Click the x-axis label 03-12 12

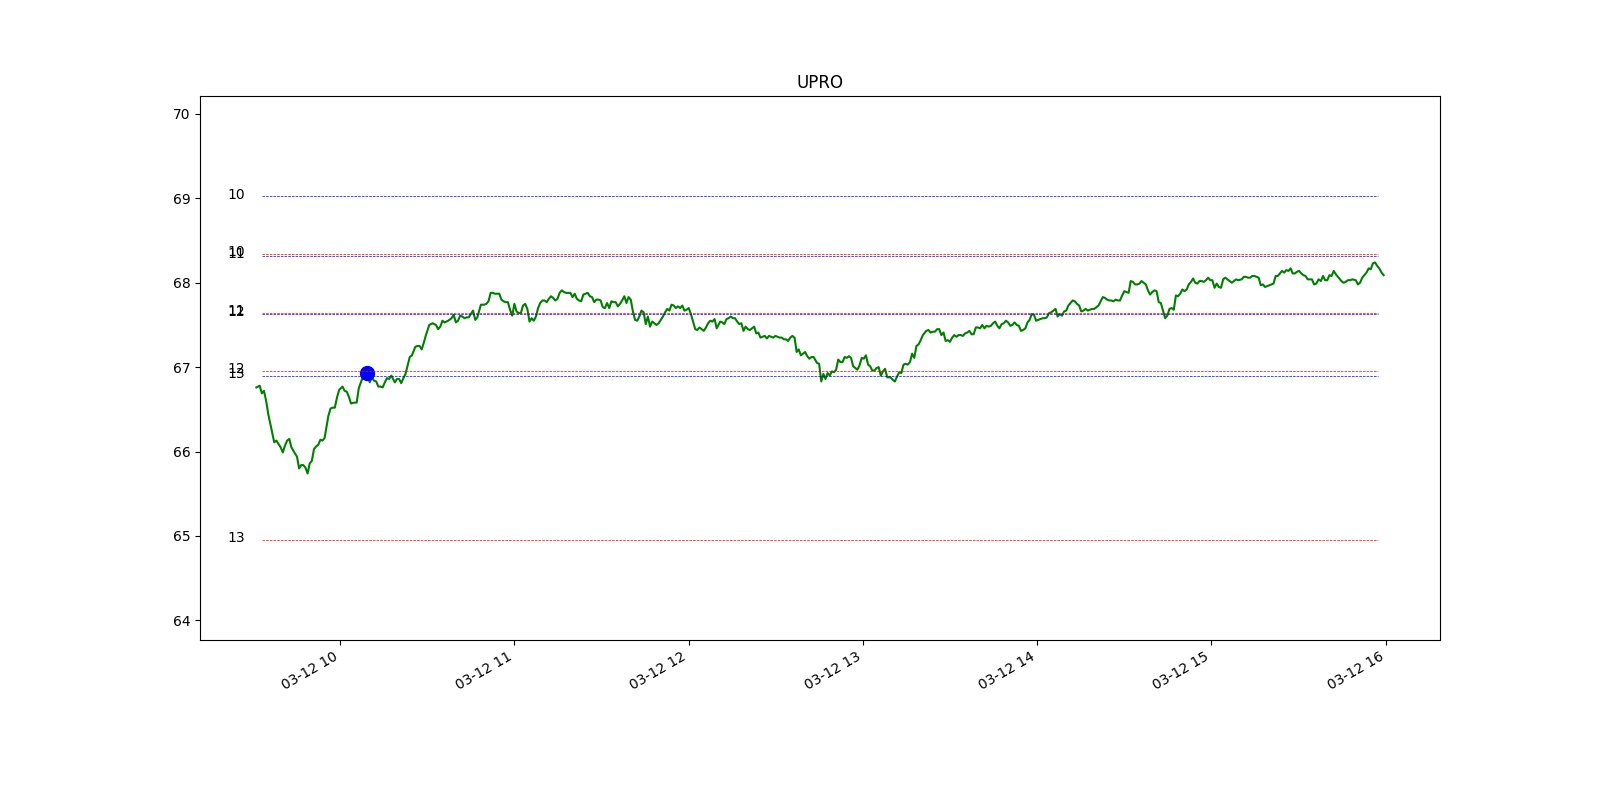coord(659,668)
